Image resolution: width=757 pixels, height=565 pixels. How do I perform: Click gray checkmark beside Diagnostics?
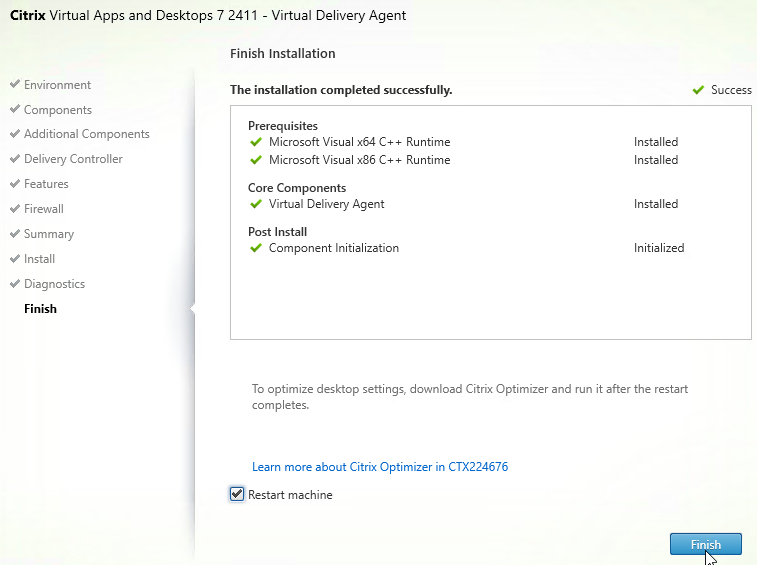[x=15, y=283]
